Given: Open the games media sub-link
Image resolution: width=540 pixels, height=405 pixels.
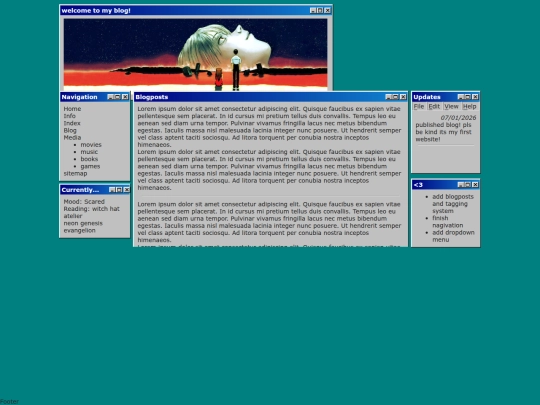Looking at the screenshot, I should pos(90,166).
